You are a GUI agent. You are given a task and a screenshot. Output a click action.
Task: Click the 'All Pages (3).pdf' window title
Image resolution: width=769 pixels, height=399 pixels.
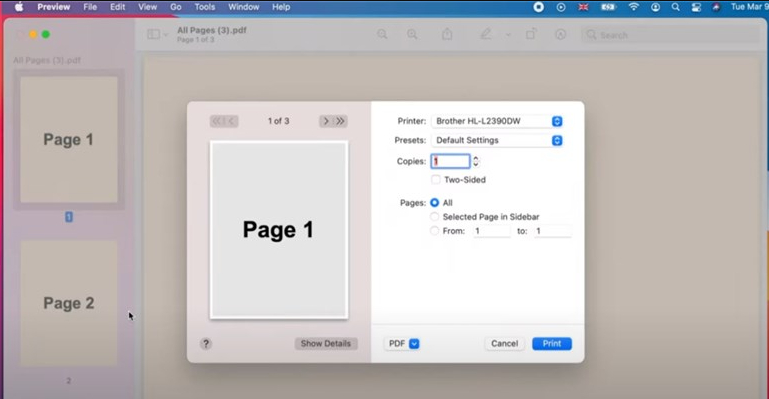coord(212,30)
